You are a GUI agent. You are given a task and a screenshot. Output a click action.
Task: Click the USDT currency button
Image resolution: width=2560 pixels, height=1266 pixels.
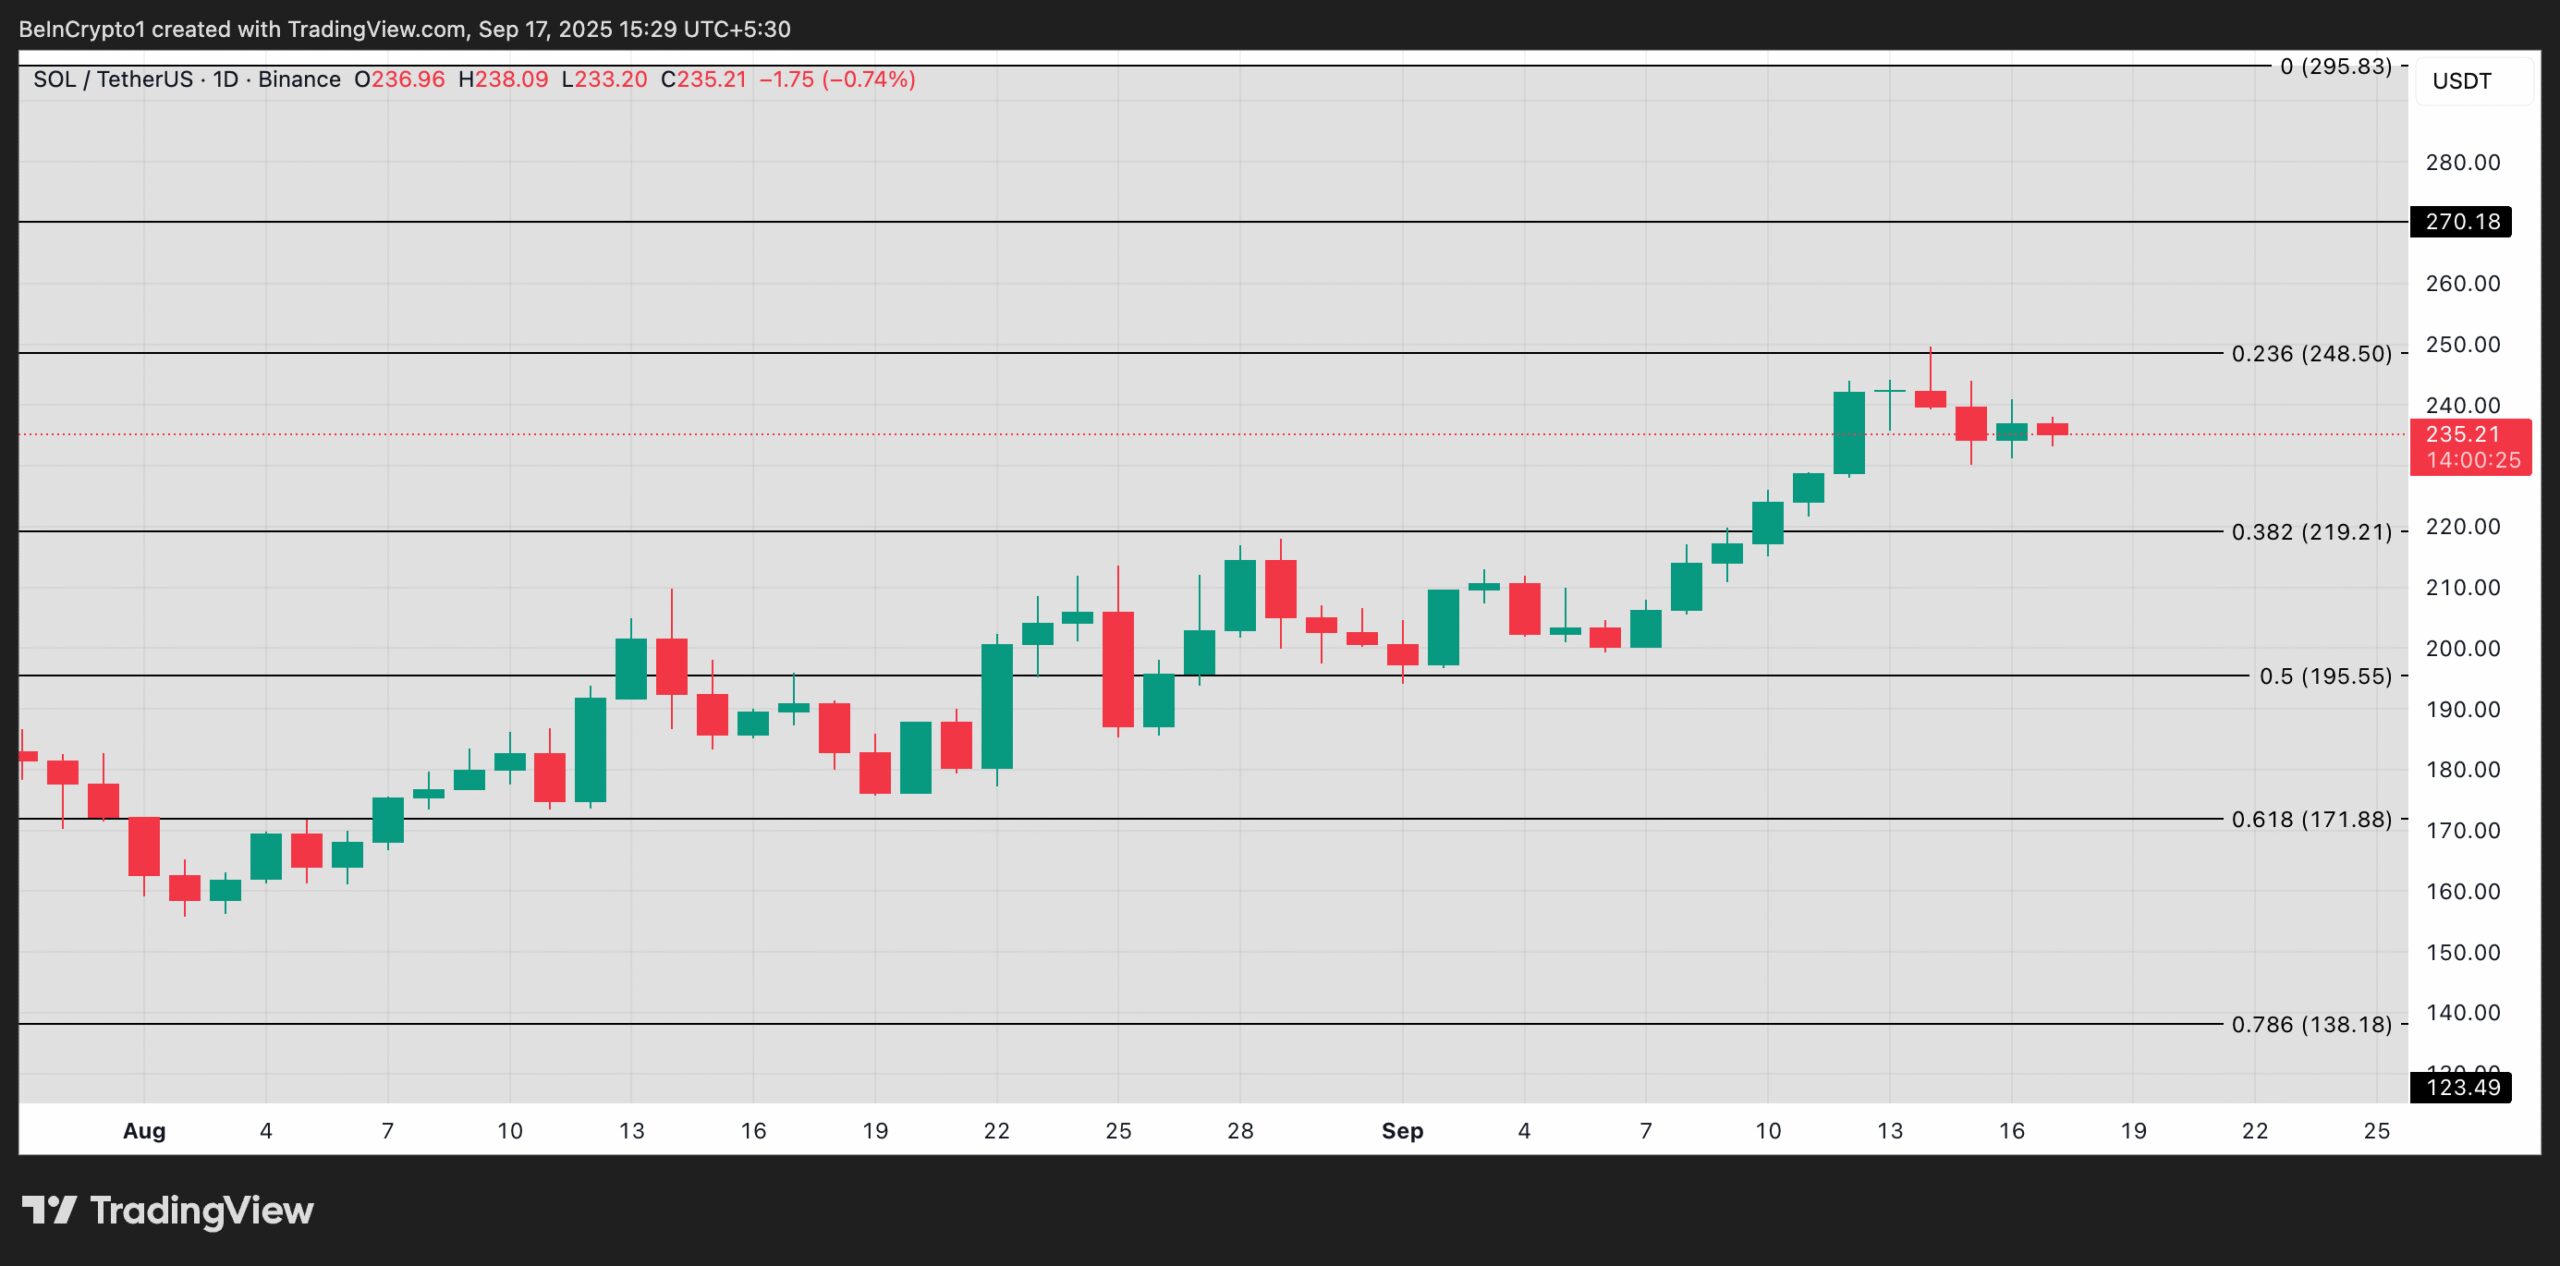[x=2465, y=82]
